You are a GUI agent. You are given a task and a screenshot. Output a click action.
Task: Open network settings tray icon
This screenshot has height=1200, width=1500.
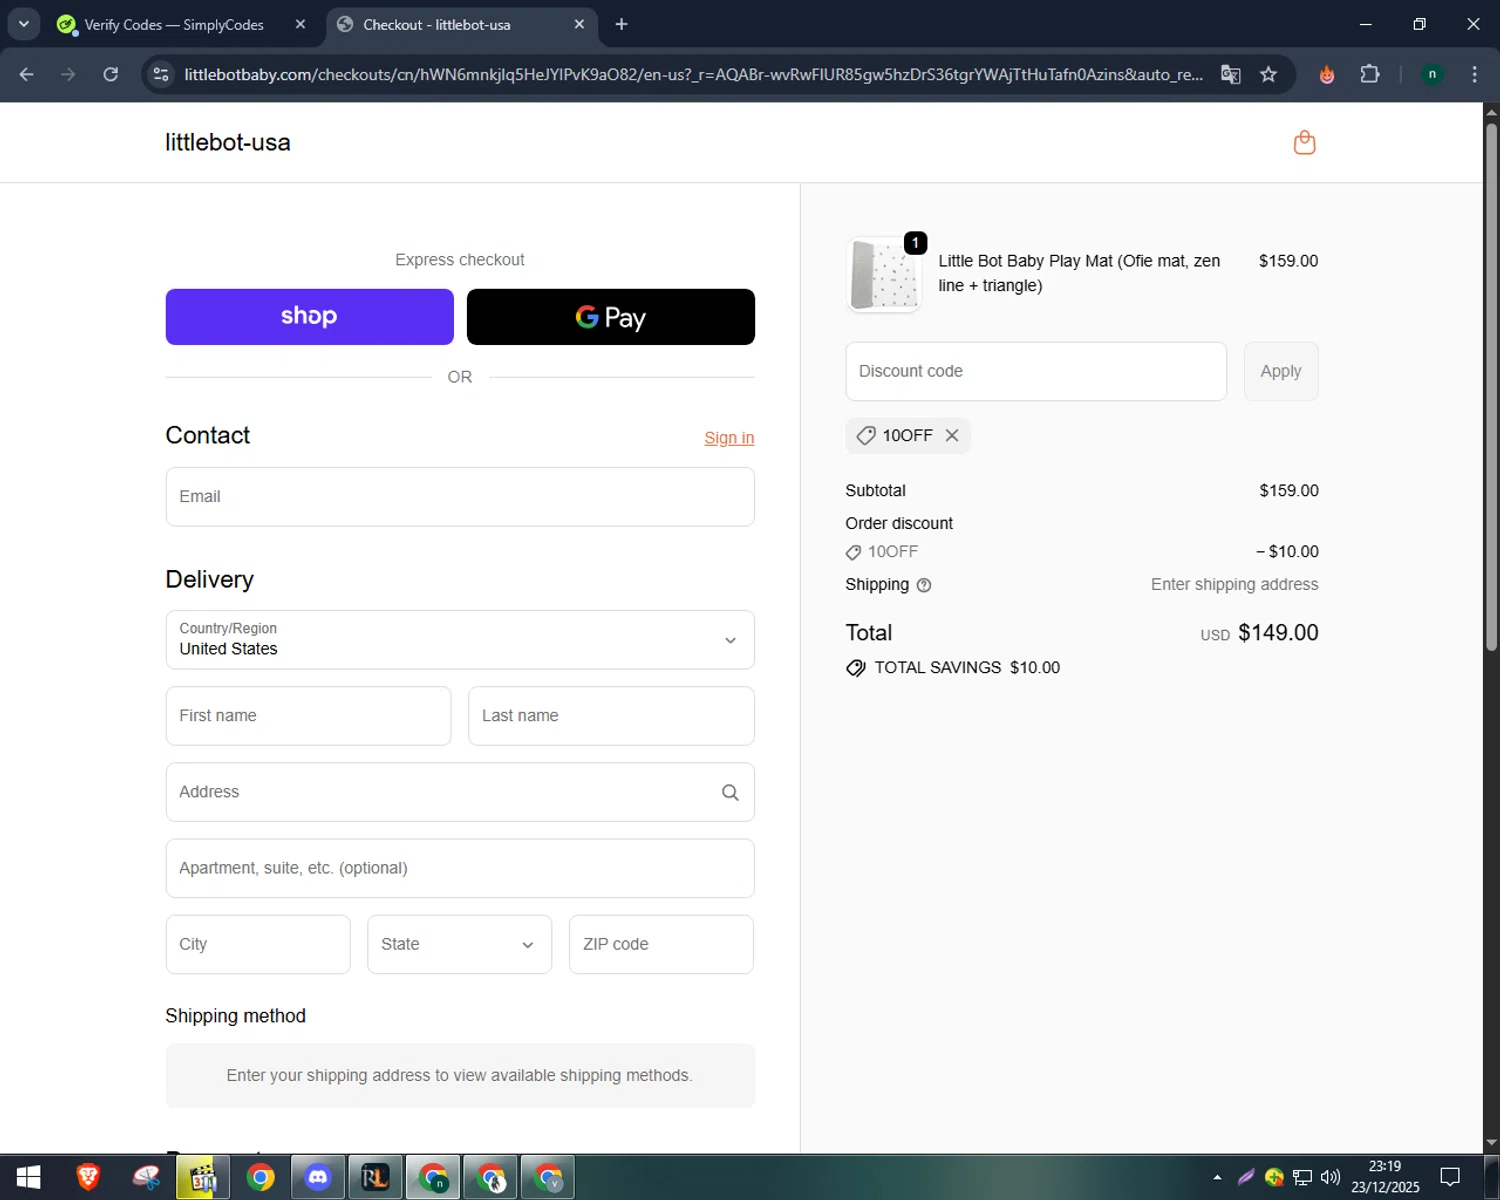point(1302,1177)
